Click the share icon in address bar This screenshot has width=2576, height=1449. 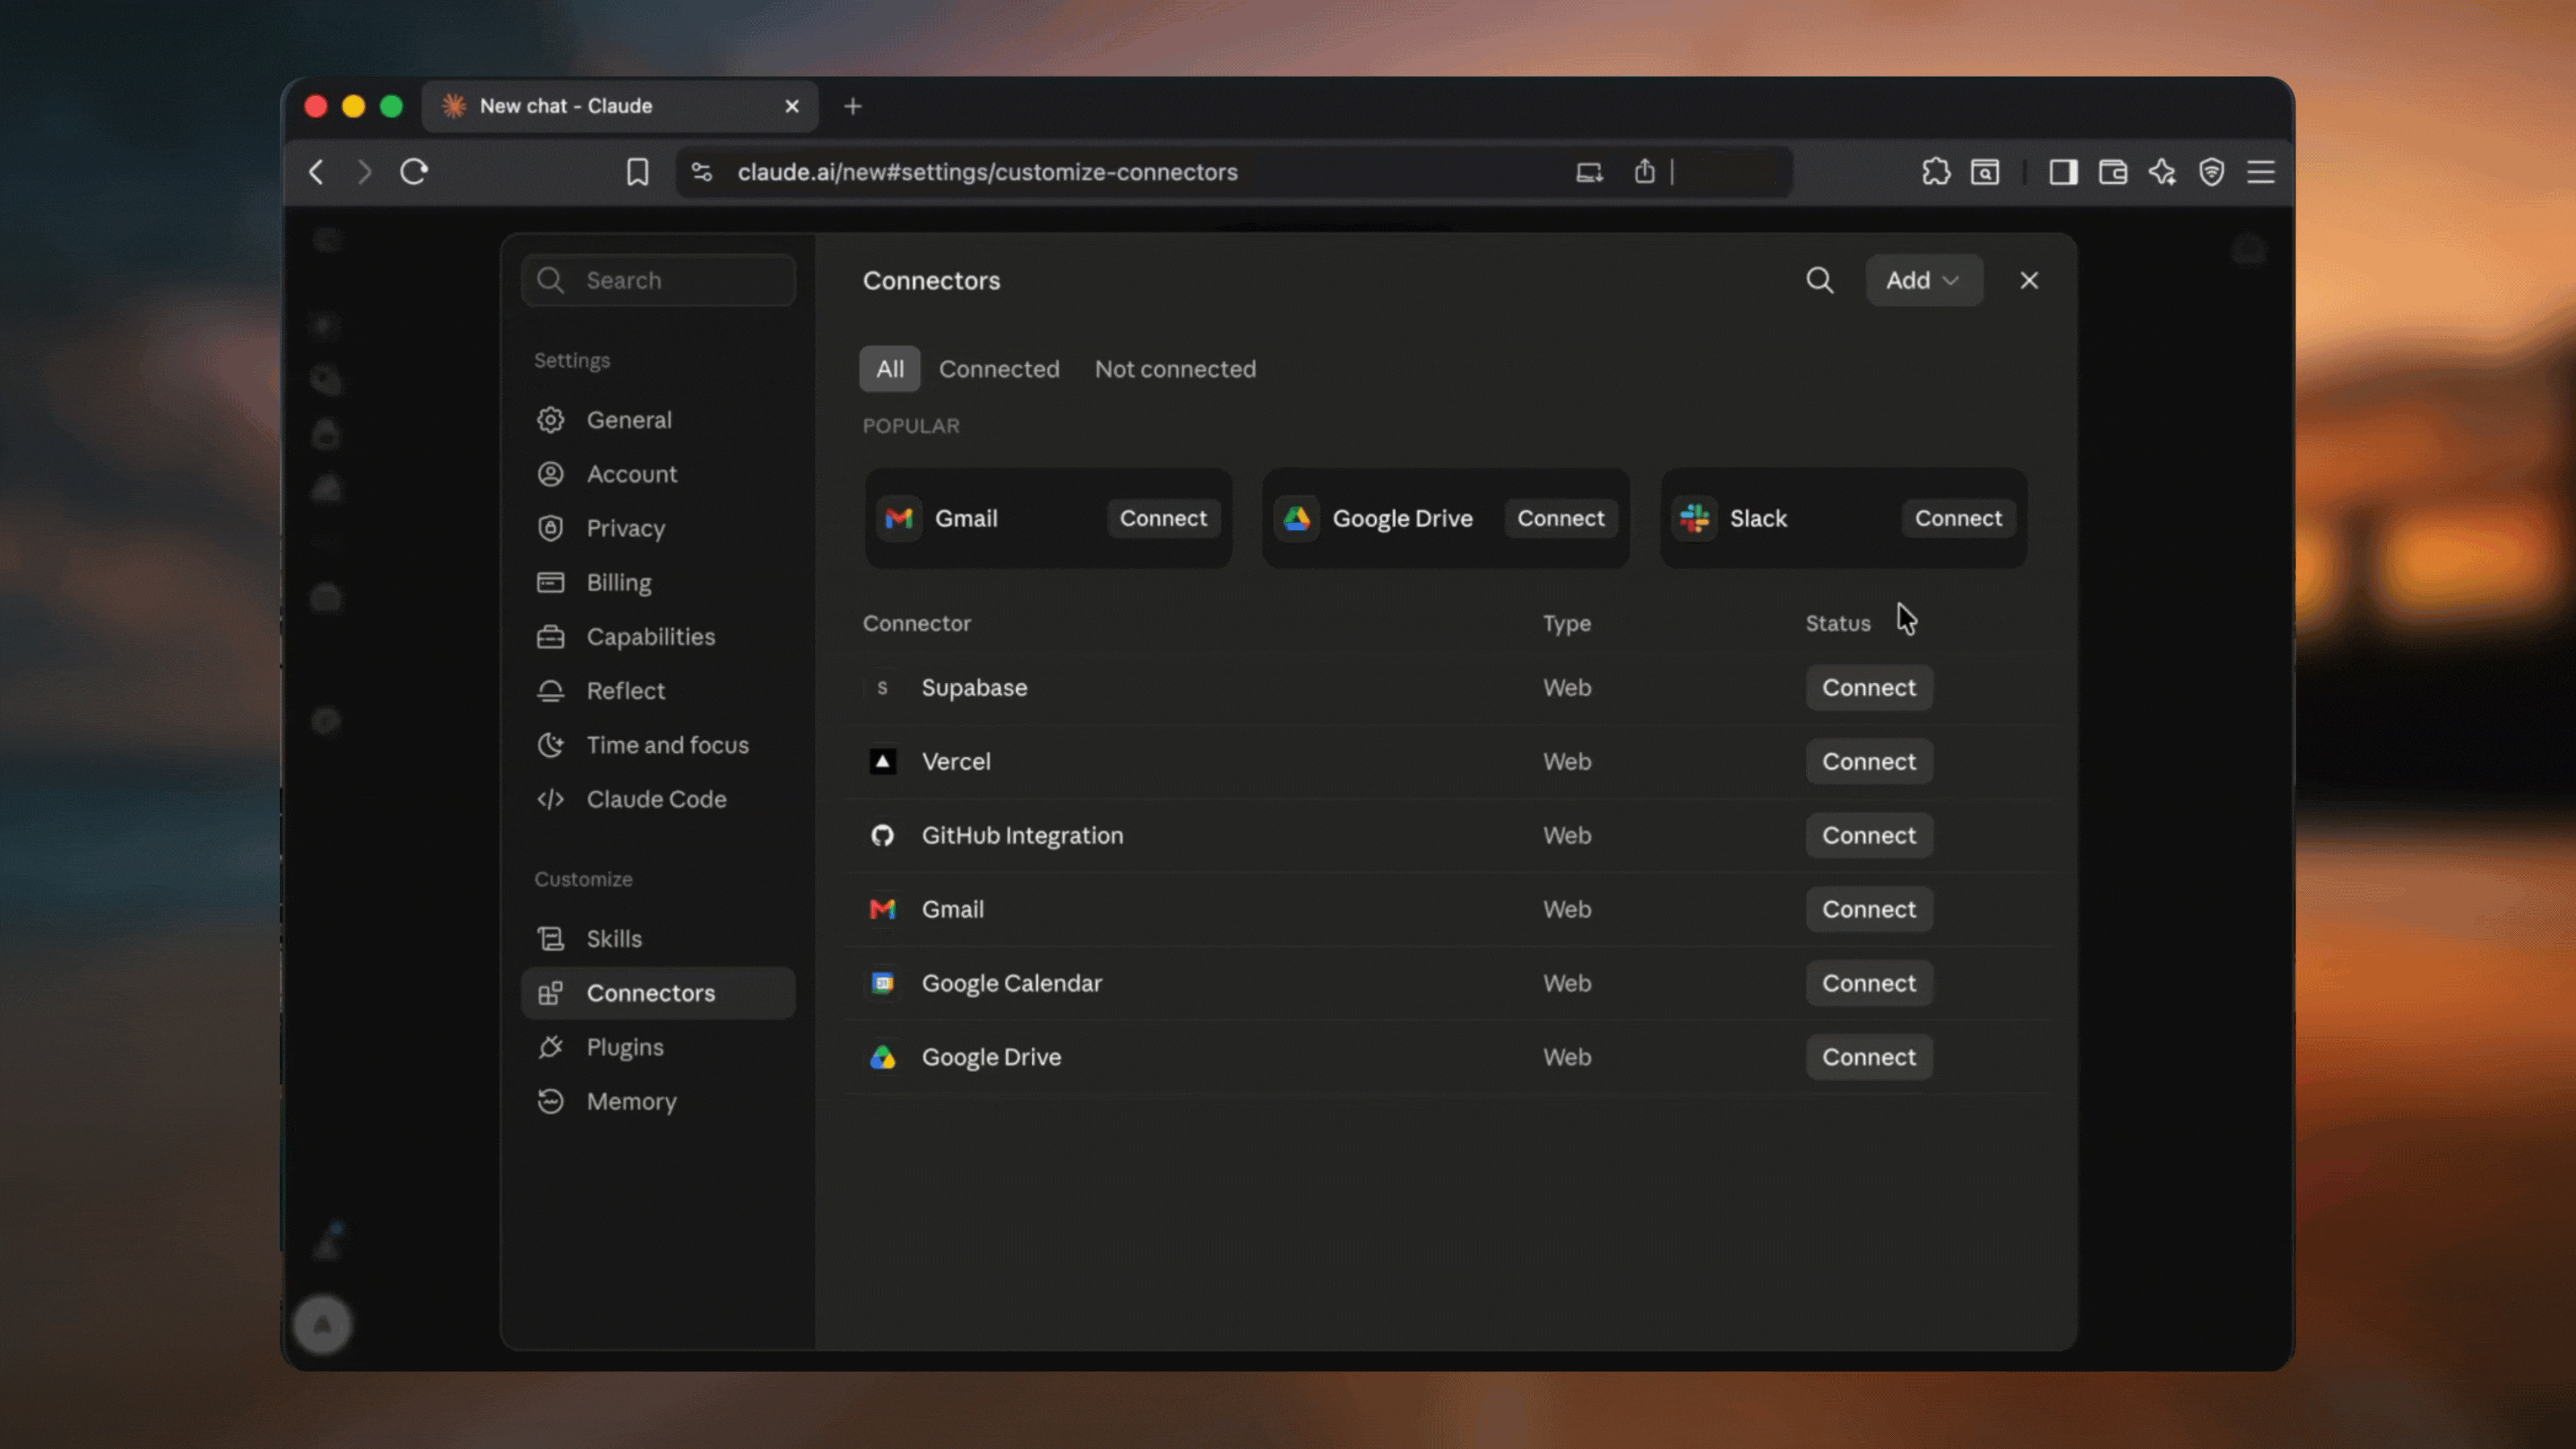tap(1644, 172)
